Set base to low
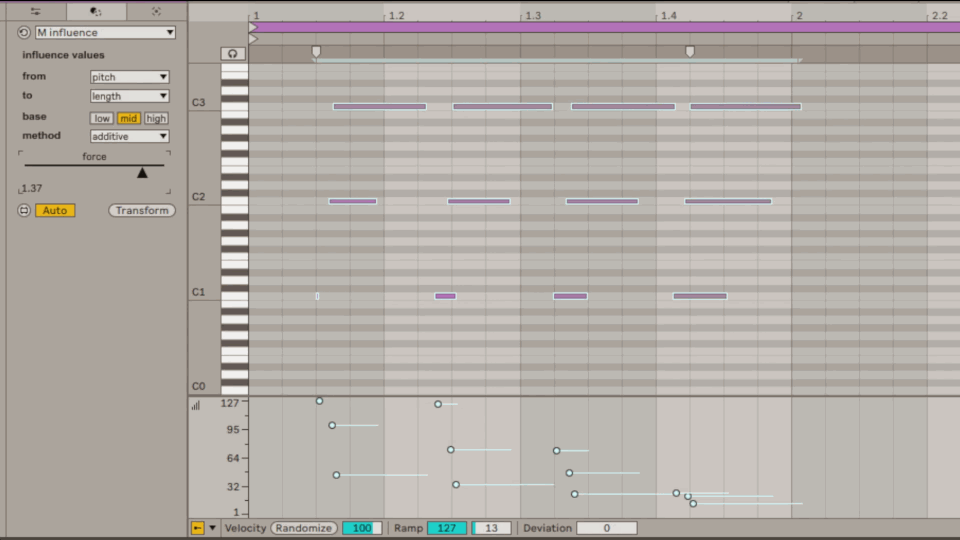The width and height of the screenshot is (960, 540). tap(102, 118)
